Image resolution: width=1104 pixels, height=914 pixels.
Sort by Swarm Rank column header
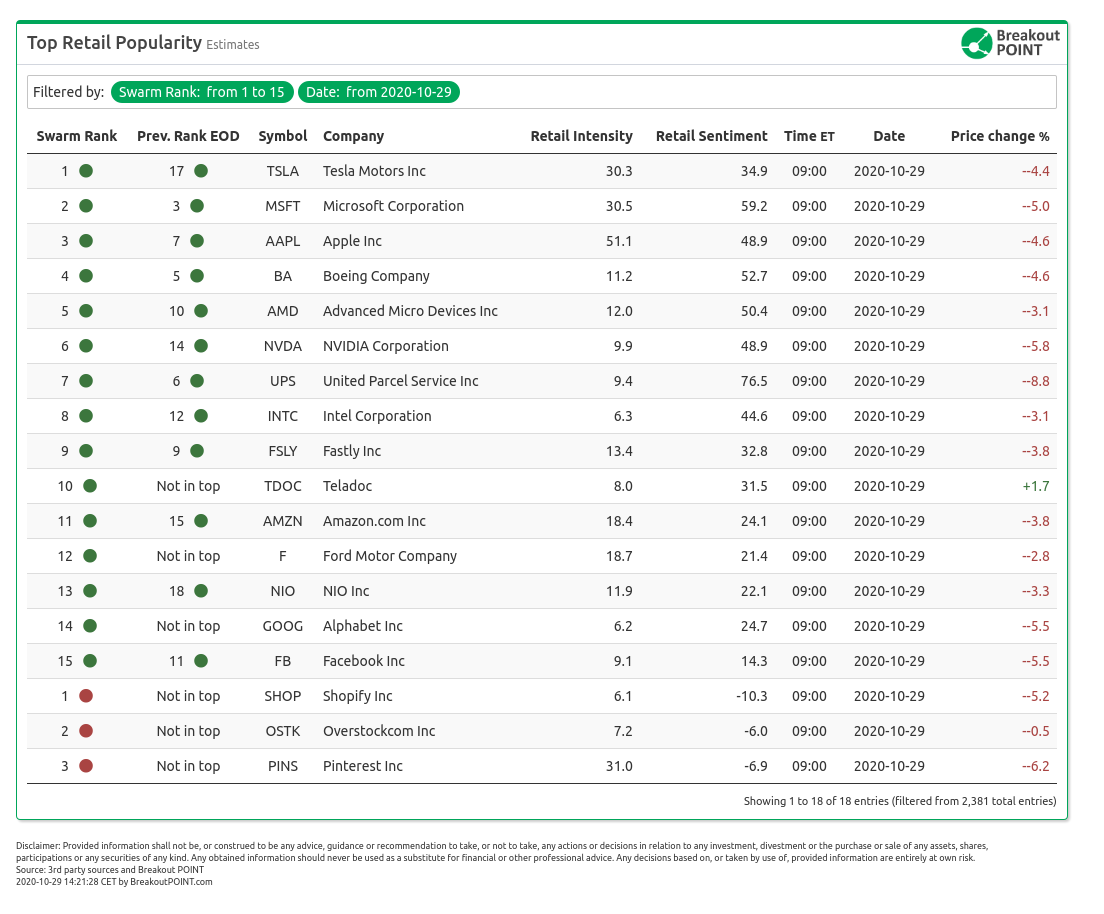pyautogui.click(x=77, y=136)
